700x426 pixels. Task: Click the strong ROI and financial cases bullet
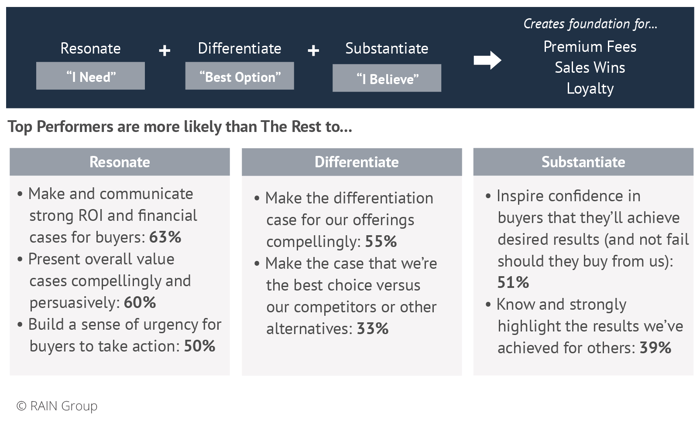click(x=113, y=215)
